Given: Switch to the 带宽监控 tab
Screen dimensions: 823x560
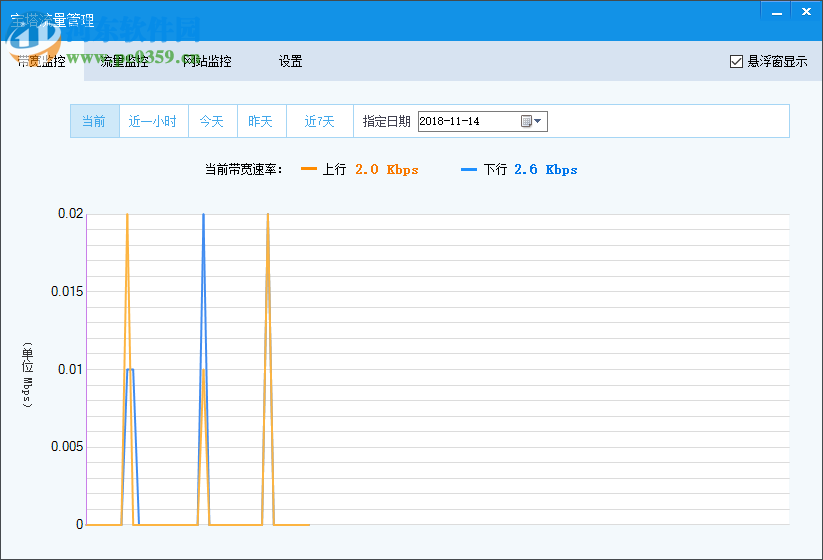Looking at the screenshot, I should 42,61.
